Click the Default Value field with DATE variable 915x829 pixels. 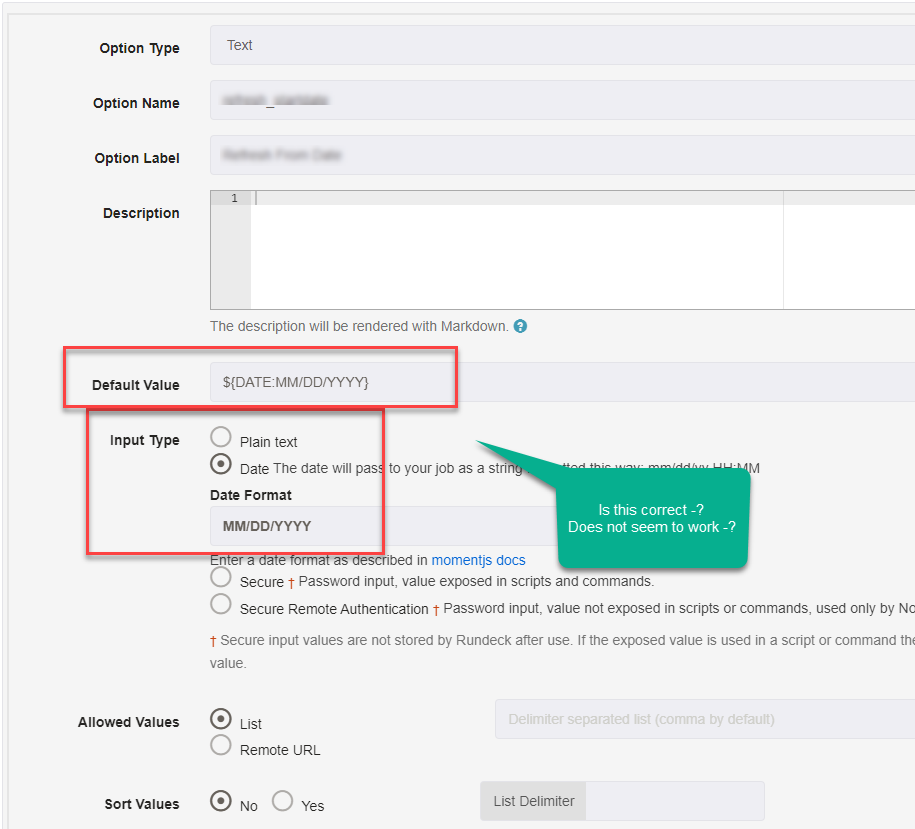[332, 381]
